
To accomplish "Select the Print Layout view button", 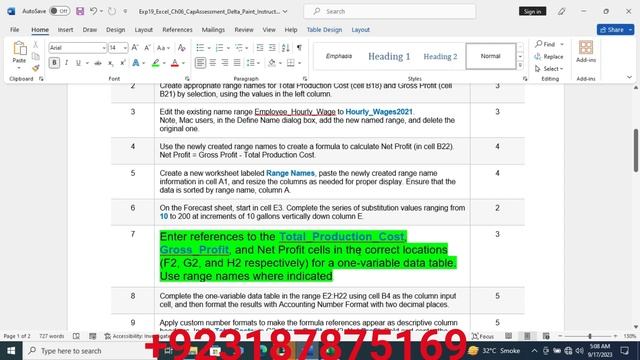I will point(527,336).
